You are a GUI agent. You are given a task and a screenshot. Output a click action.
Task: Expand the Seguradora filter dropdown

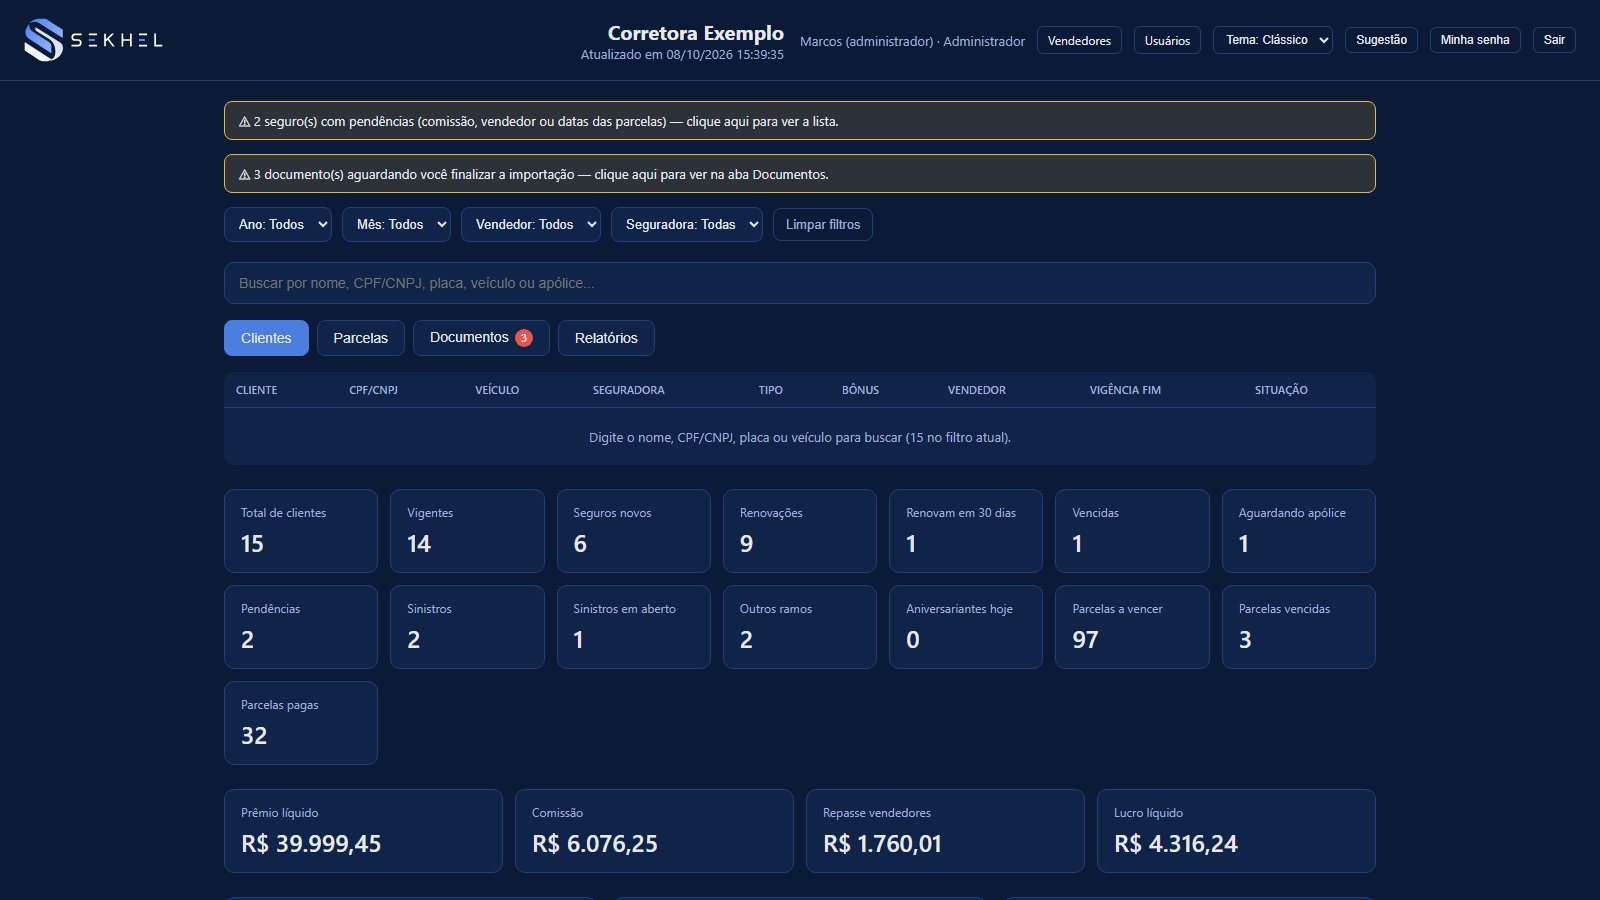point(687,224)
